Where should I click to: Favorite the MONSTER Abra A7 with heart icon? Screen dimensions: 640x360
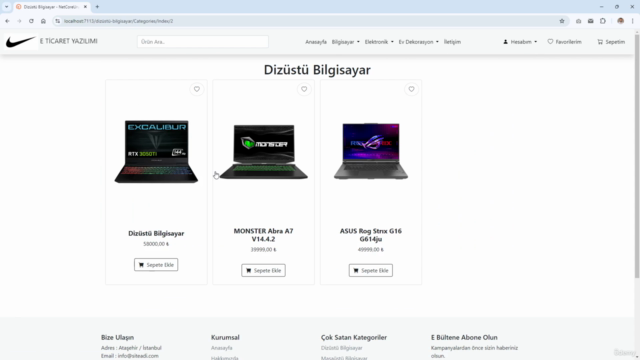pos(304,89)
